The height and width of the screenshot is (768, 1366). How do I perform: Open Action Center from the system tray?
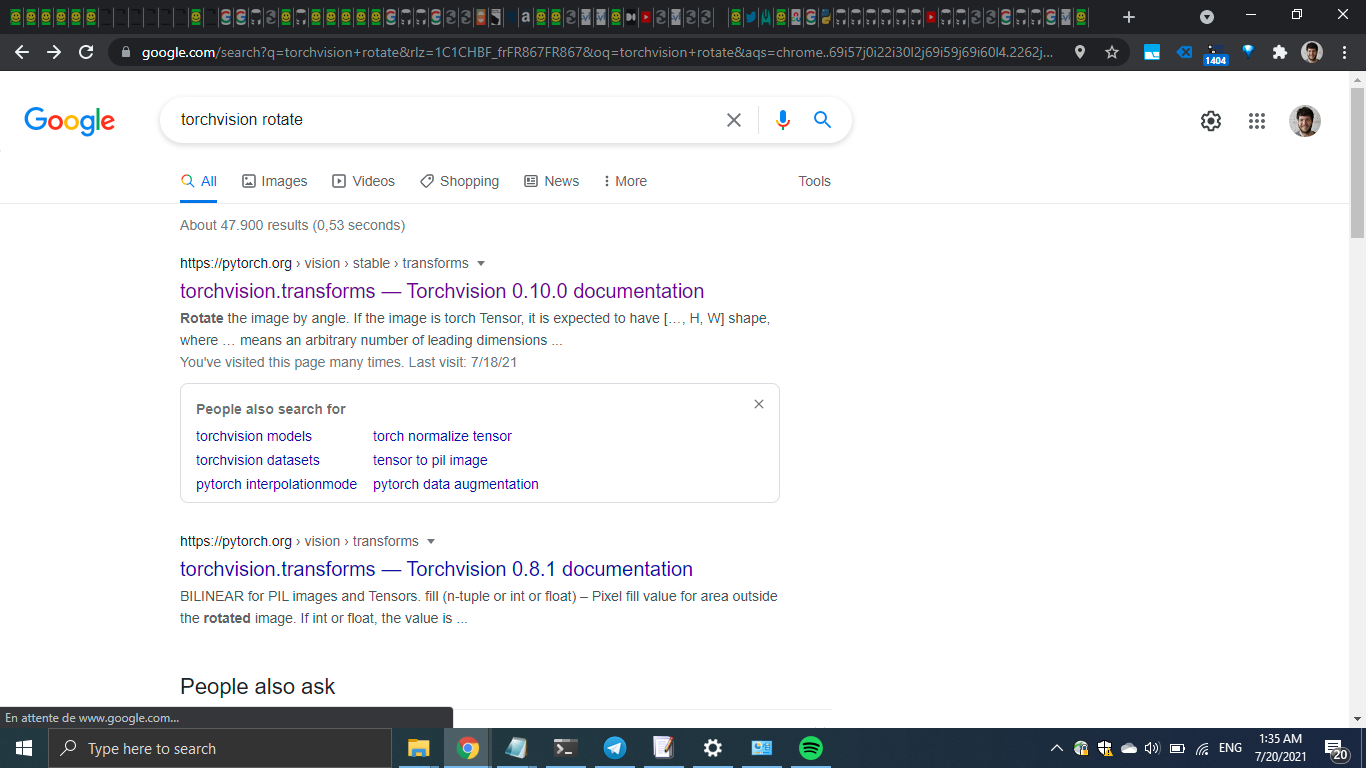1334,747
